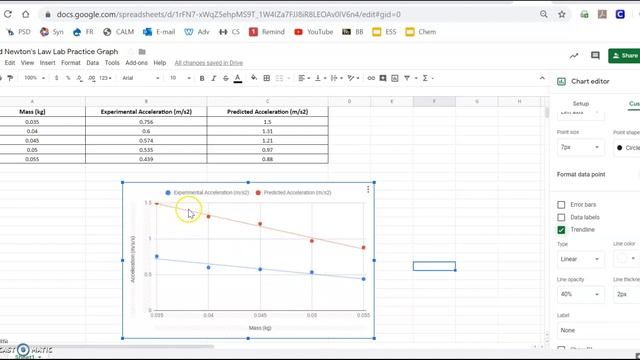Open the chart's three-dot options menu
The height and width of the screenshot is (360, 640).
[368, 189]
